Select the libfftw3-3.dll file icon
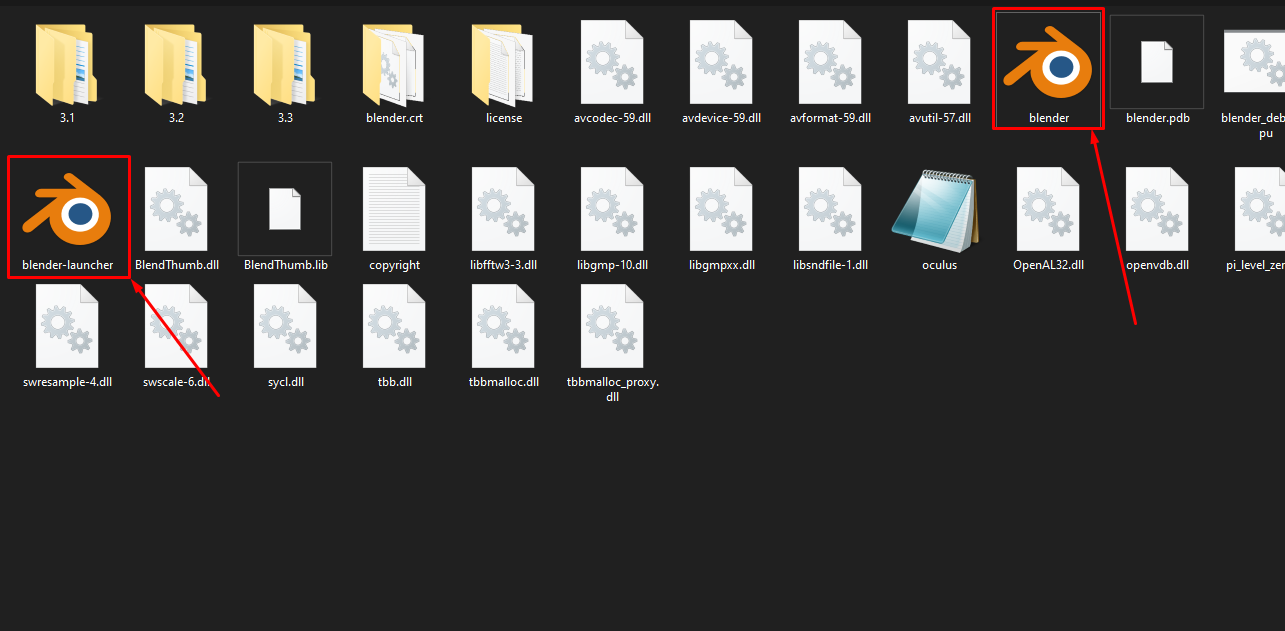The width and height of the screenshot is (1285, 631). click(x=503, y=210)
